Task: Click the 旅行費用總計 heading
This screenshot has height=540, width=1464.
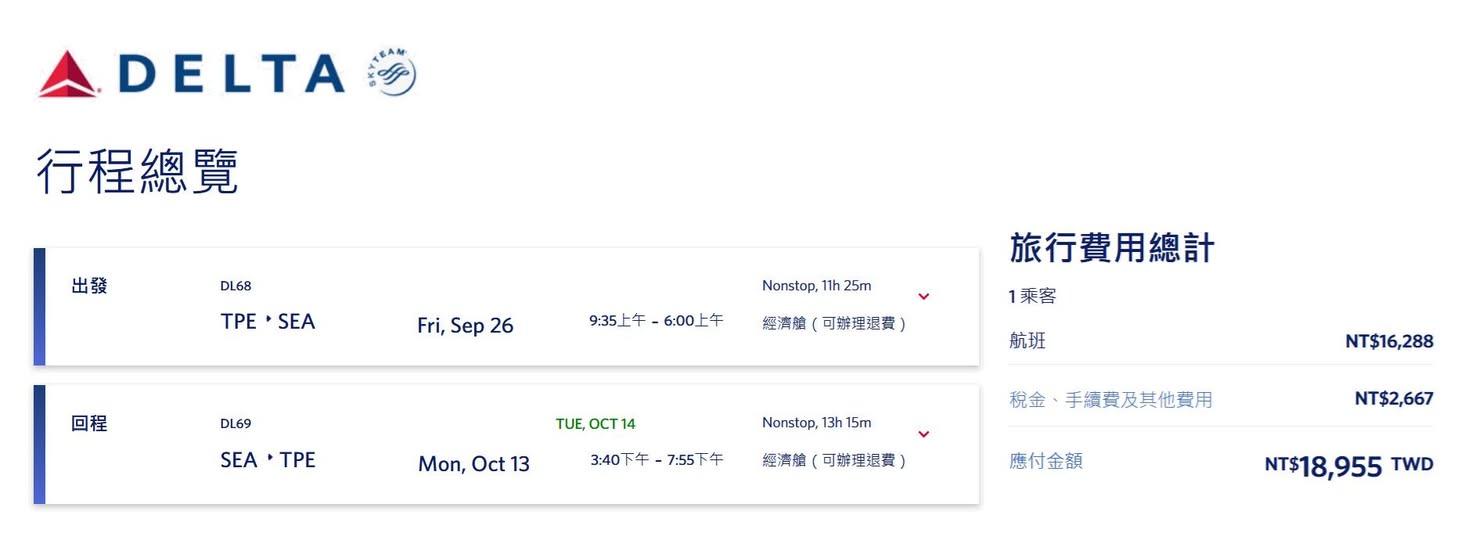Action: coord(1112,248)
